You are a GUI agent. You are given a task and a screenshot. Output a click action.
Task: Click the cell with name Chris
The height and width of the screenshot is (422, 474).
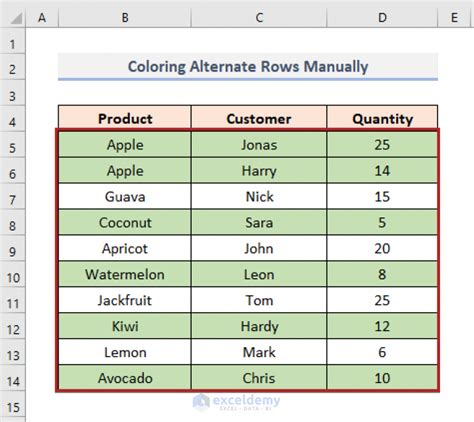pos(259,378)
